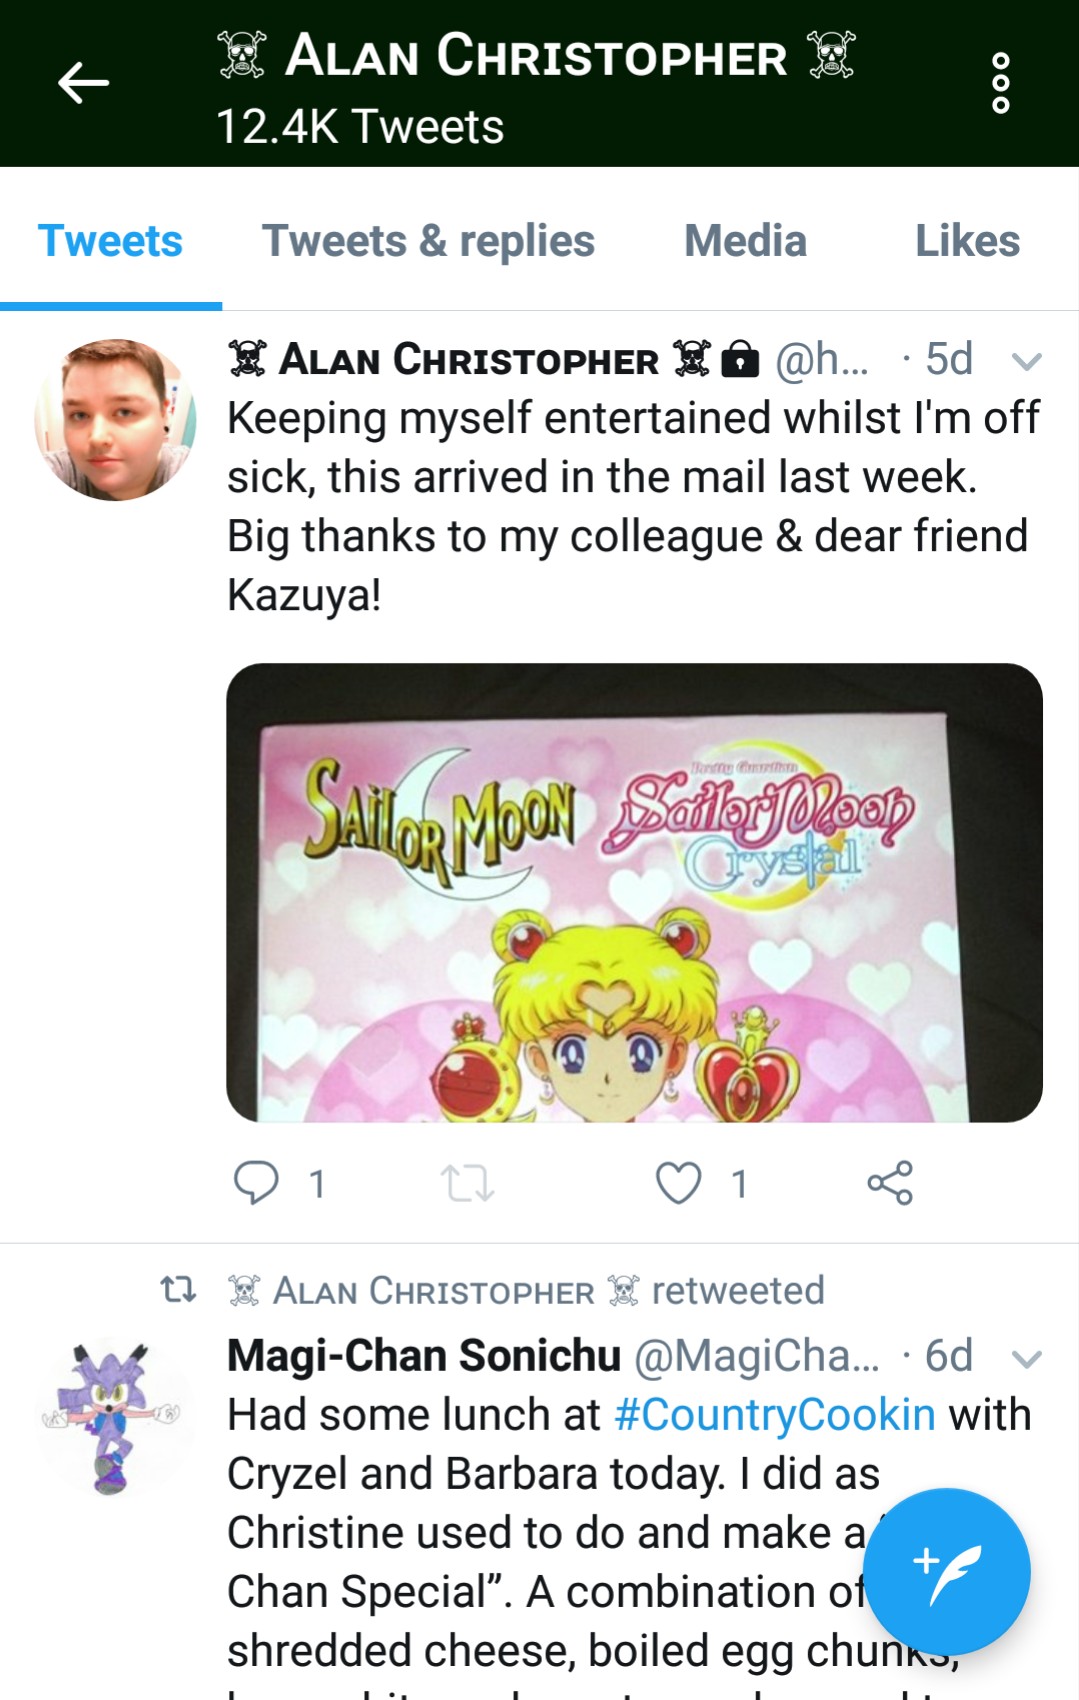Switch to the Media tab

[x=745, y=241]
